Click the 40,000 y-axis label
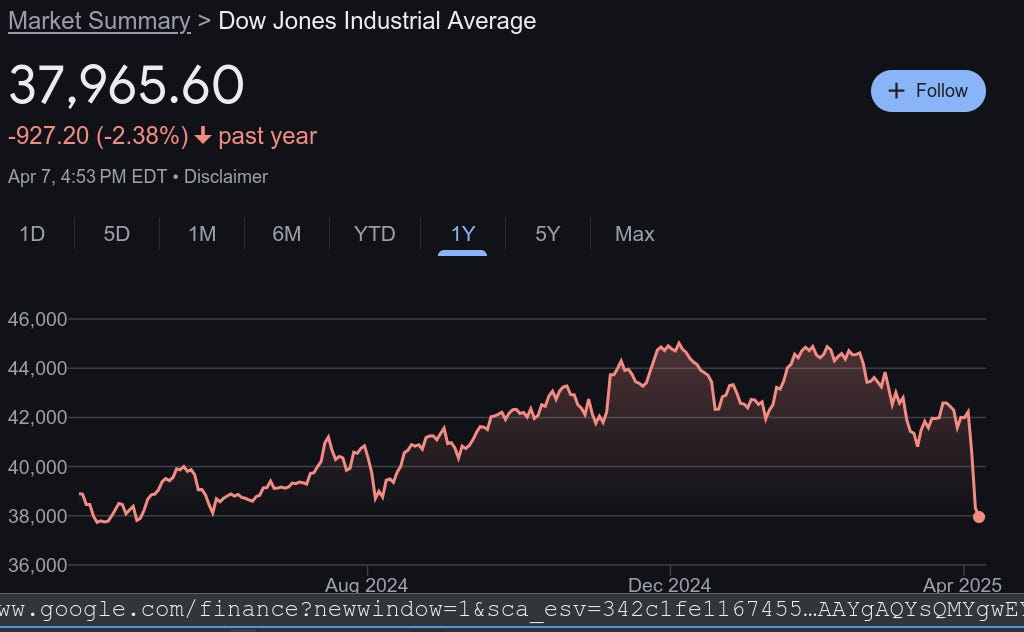 37,467
